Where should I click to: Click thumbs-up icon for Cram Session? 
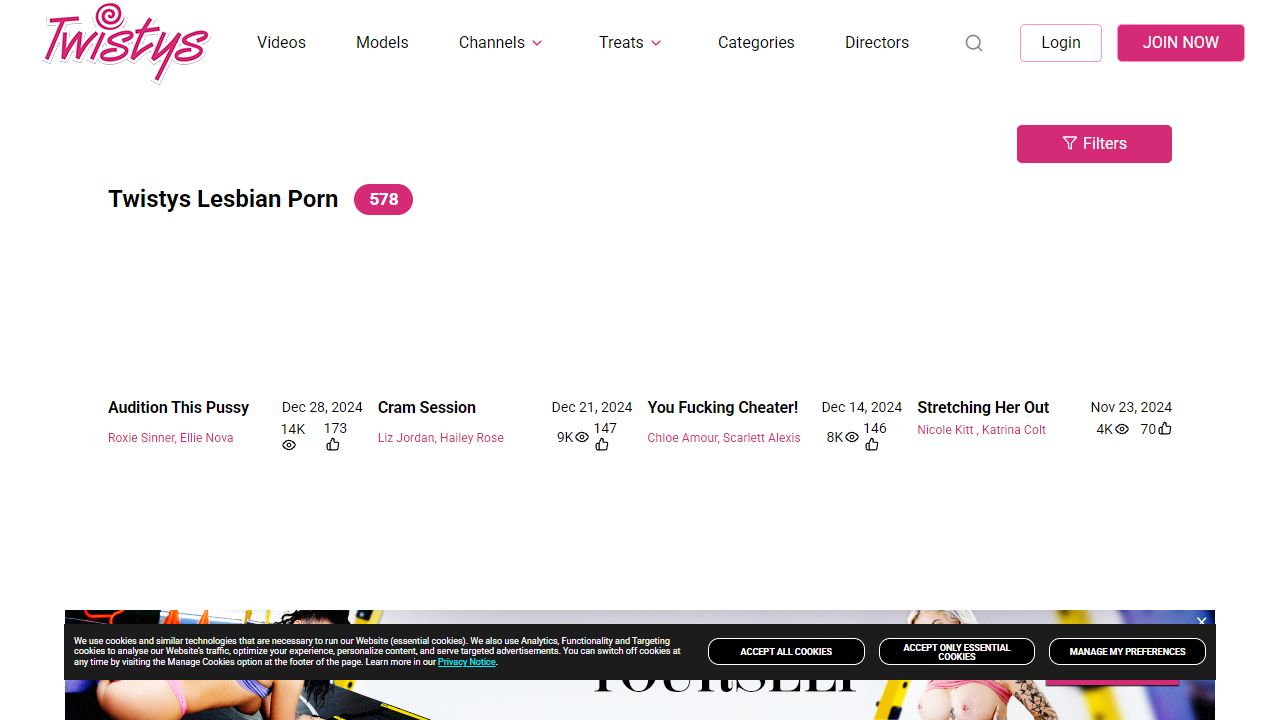(x=602, y=445)
